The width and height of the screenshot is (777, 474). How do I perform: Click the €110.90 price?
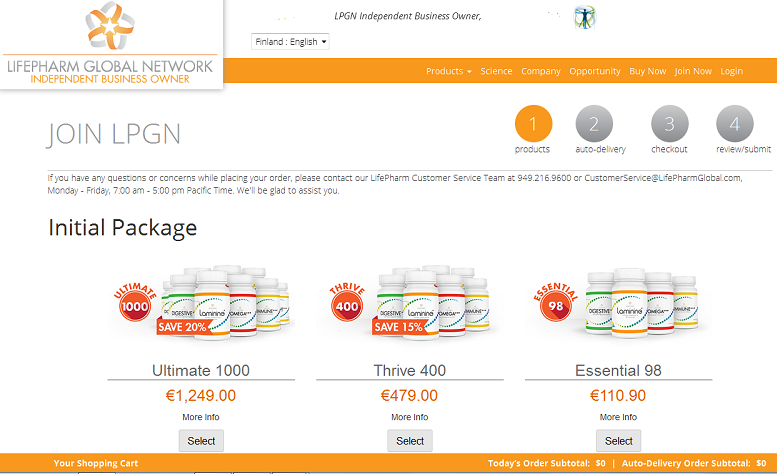618,396
